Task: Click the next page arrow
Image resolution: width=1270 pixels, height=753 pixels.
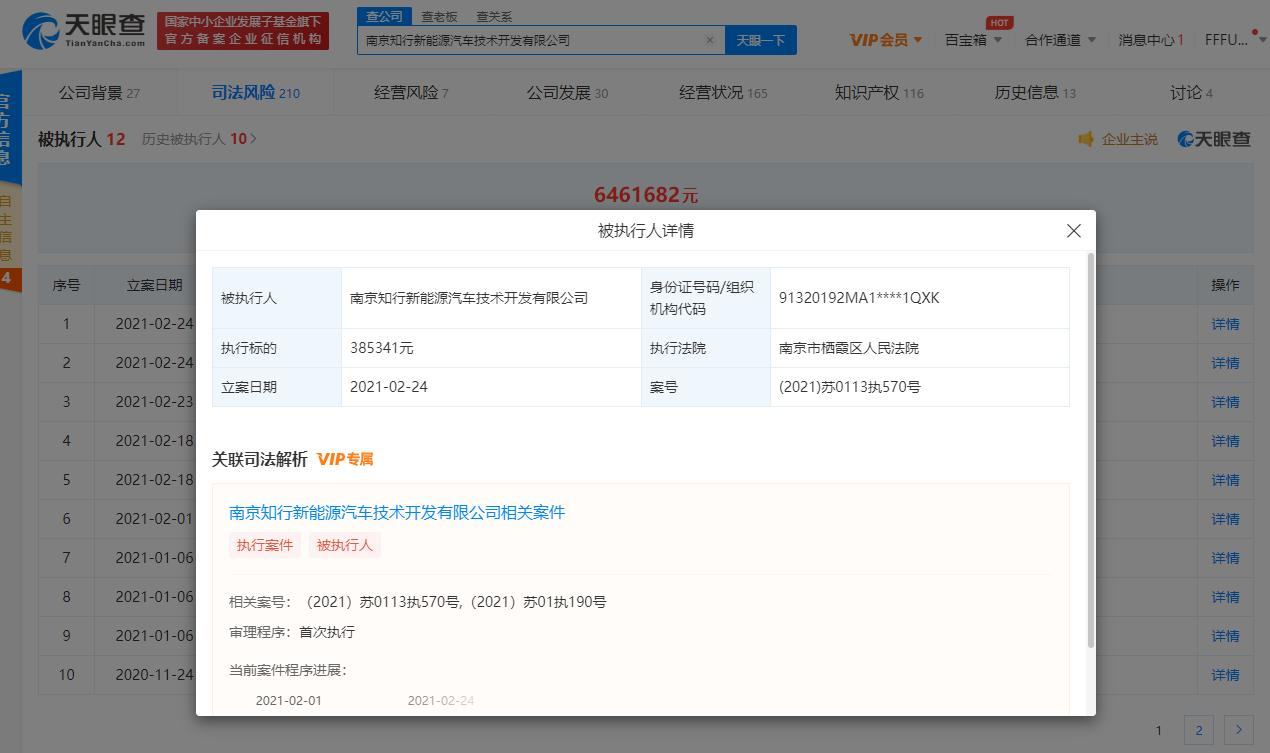Action: [1239, 730]
